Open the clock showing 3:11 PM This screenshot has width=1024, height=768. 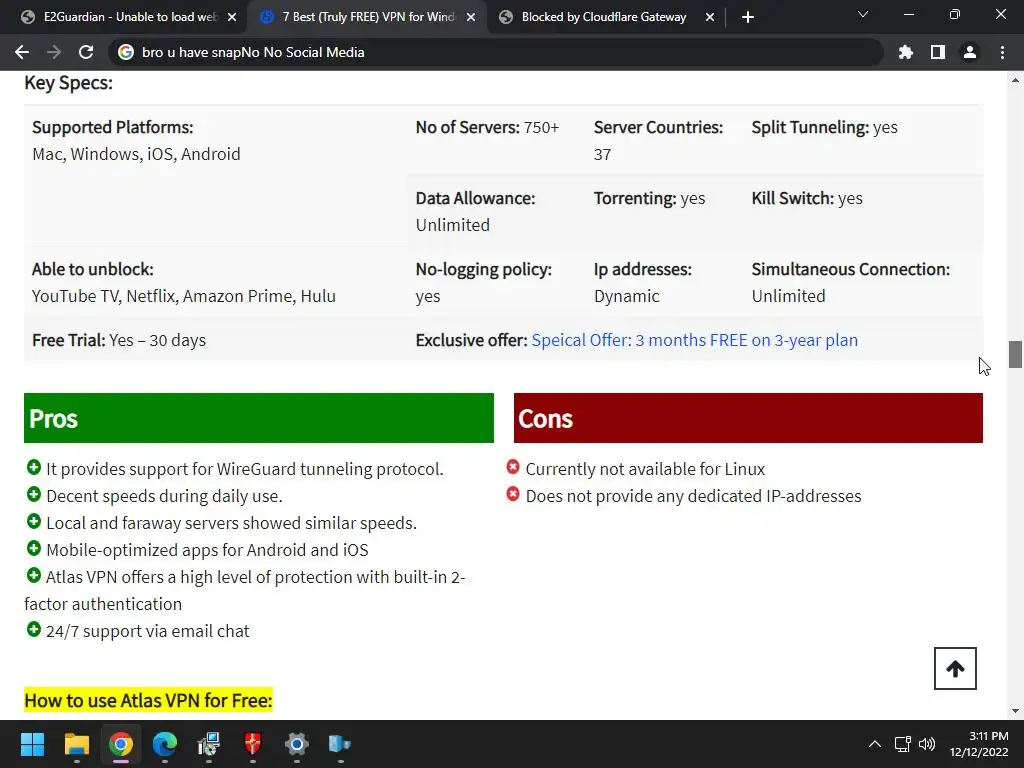979,744
